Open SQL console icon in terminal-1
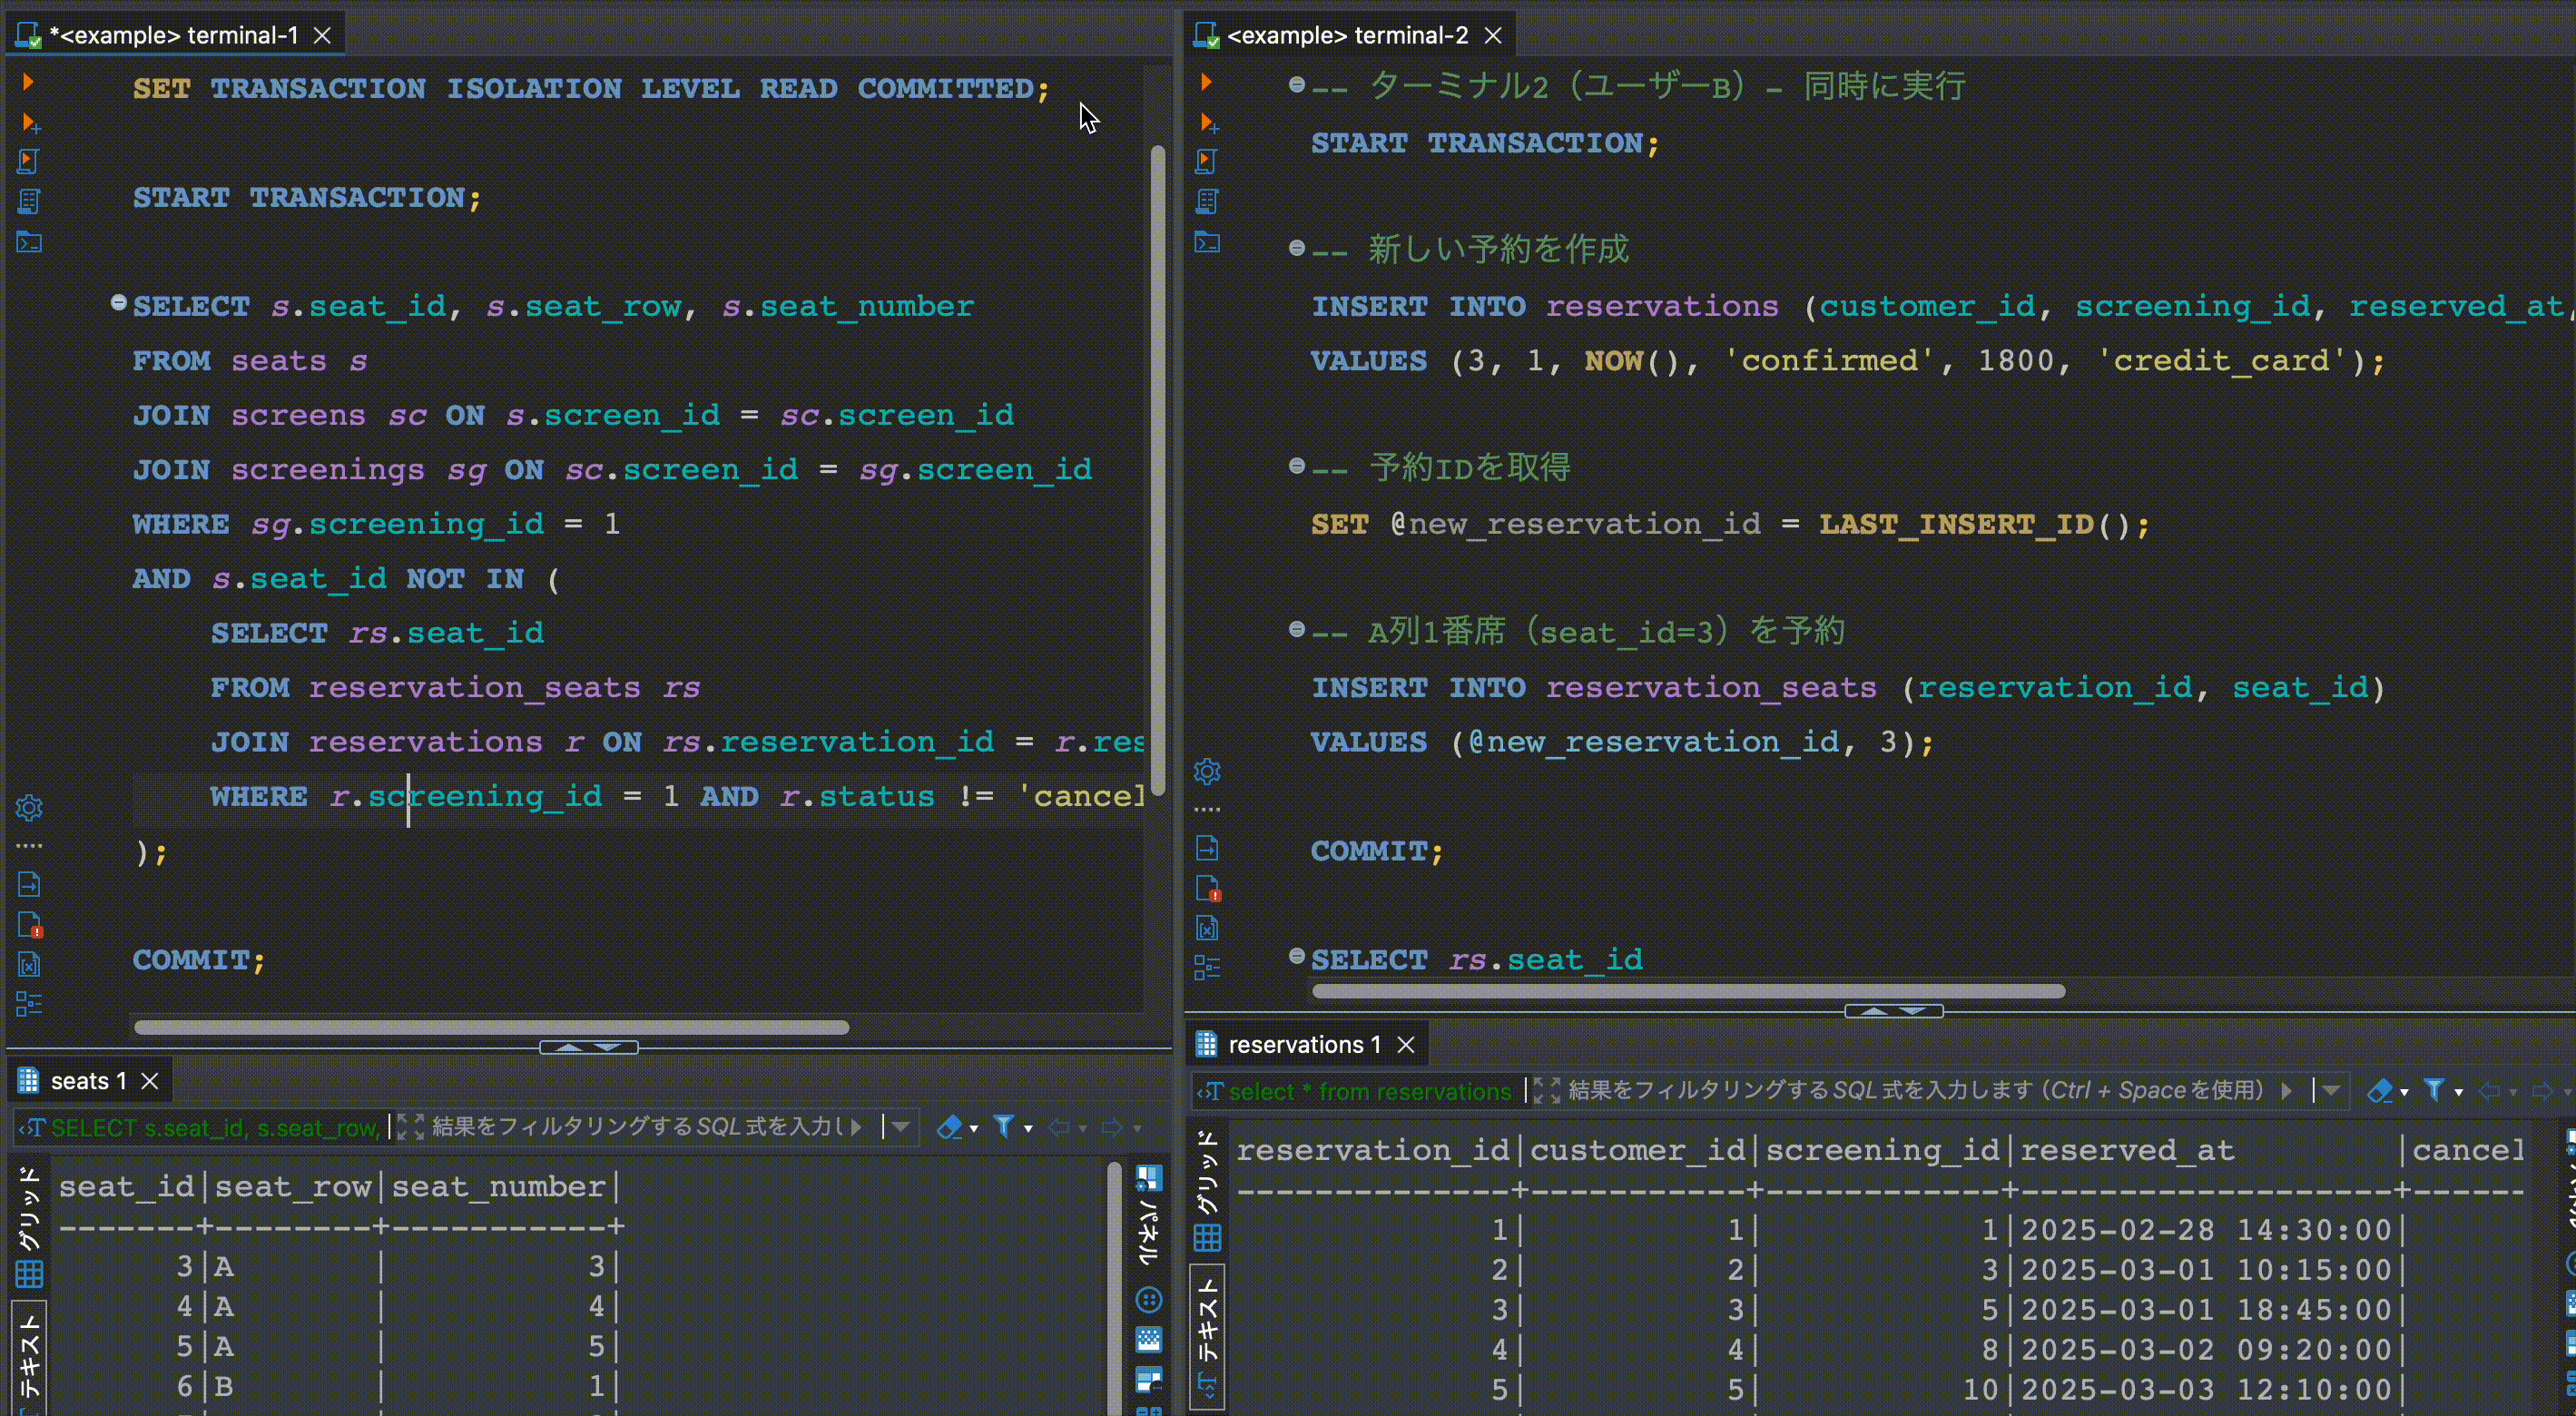2576x1416 pixels. pos(28,242)
